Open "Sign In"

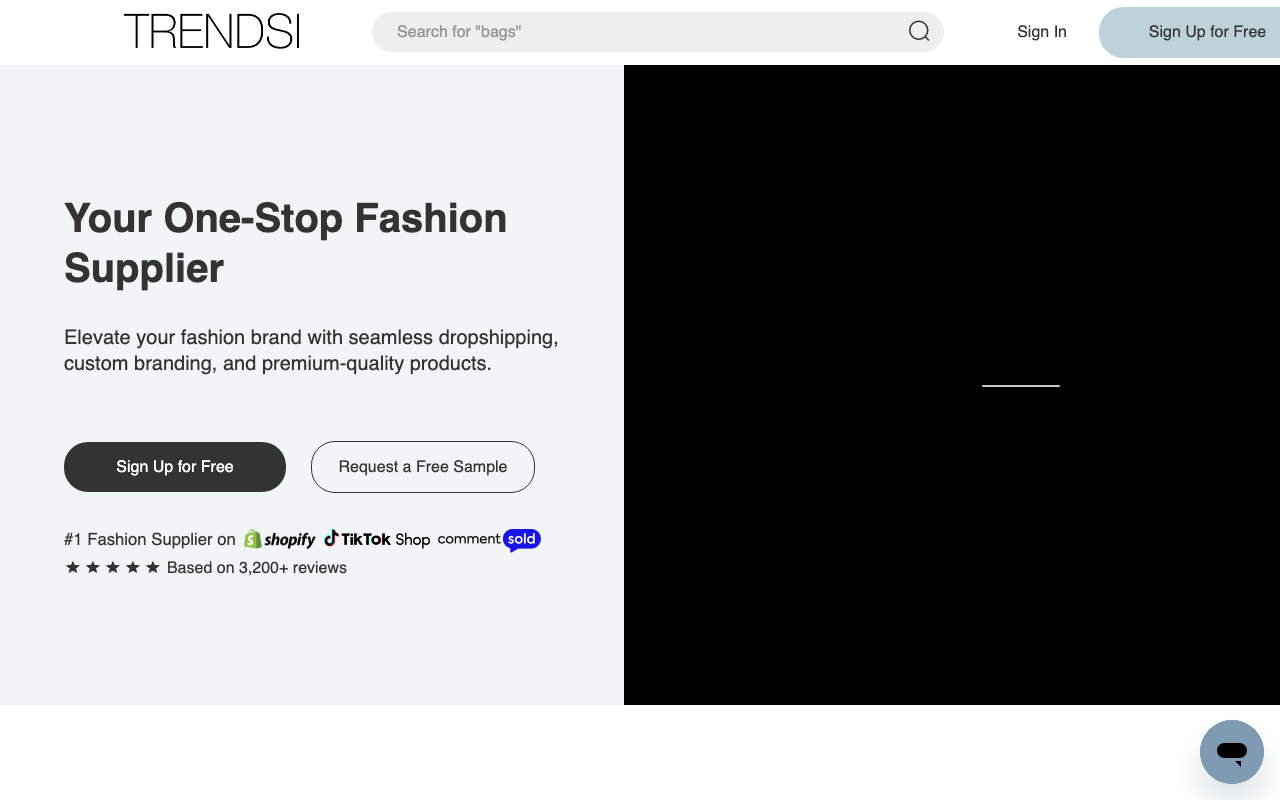[1041, 31]
